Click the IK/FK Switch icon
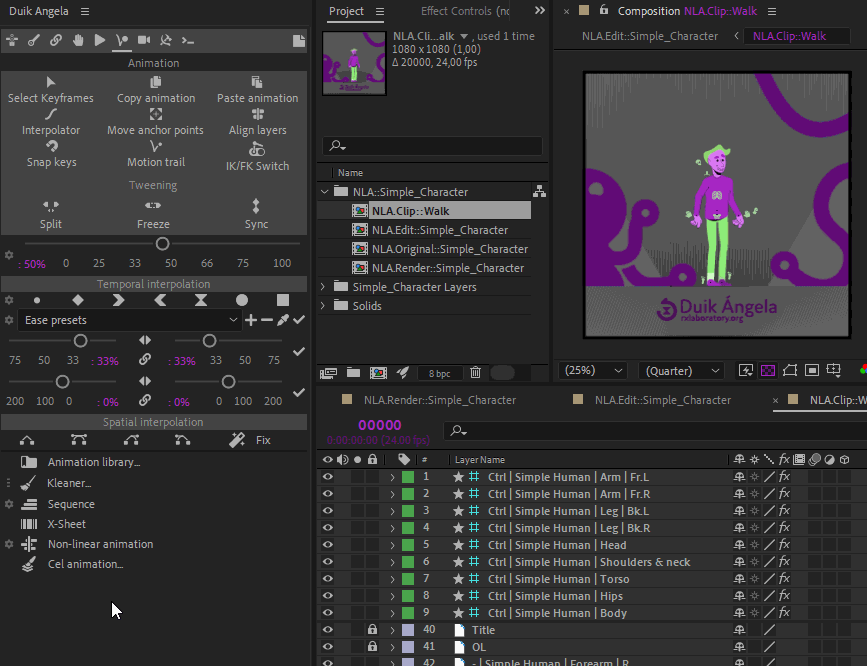 click(257, 150)
